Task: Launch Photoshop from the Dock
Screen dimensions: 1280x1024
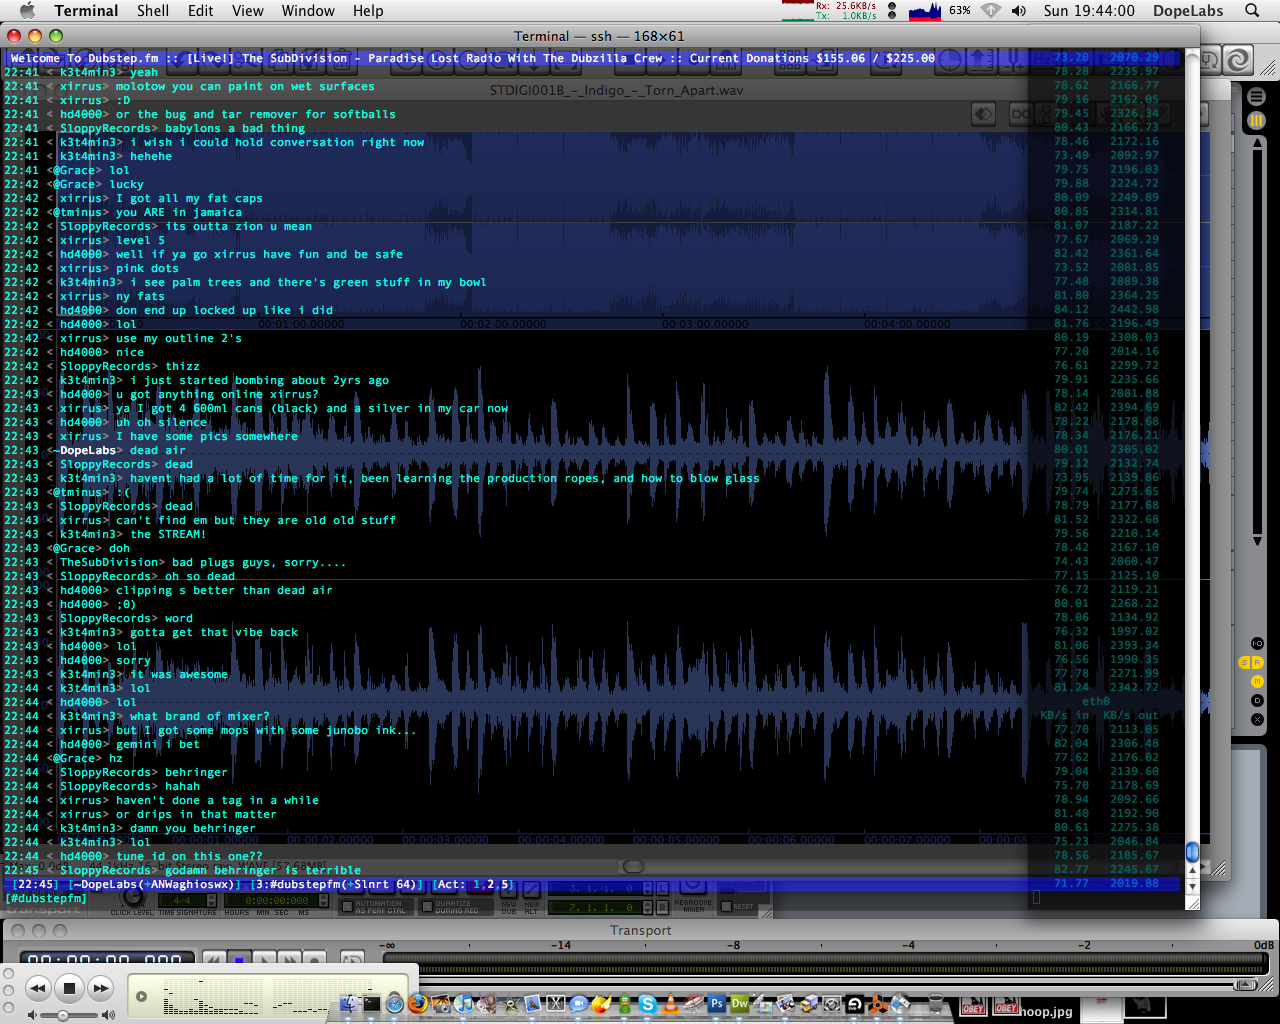Action: tap(717, 1002)
